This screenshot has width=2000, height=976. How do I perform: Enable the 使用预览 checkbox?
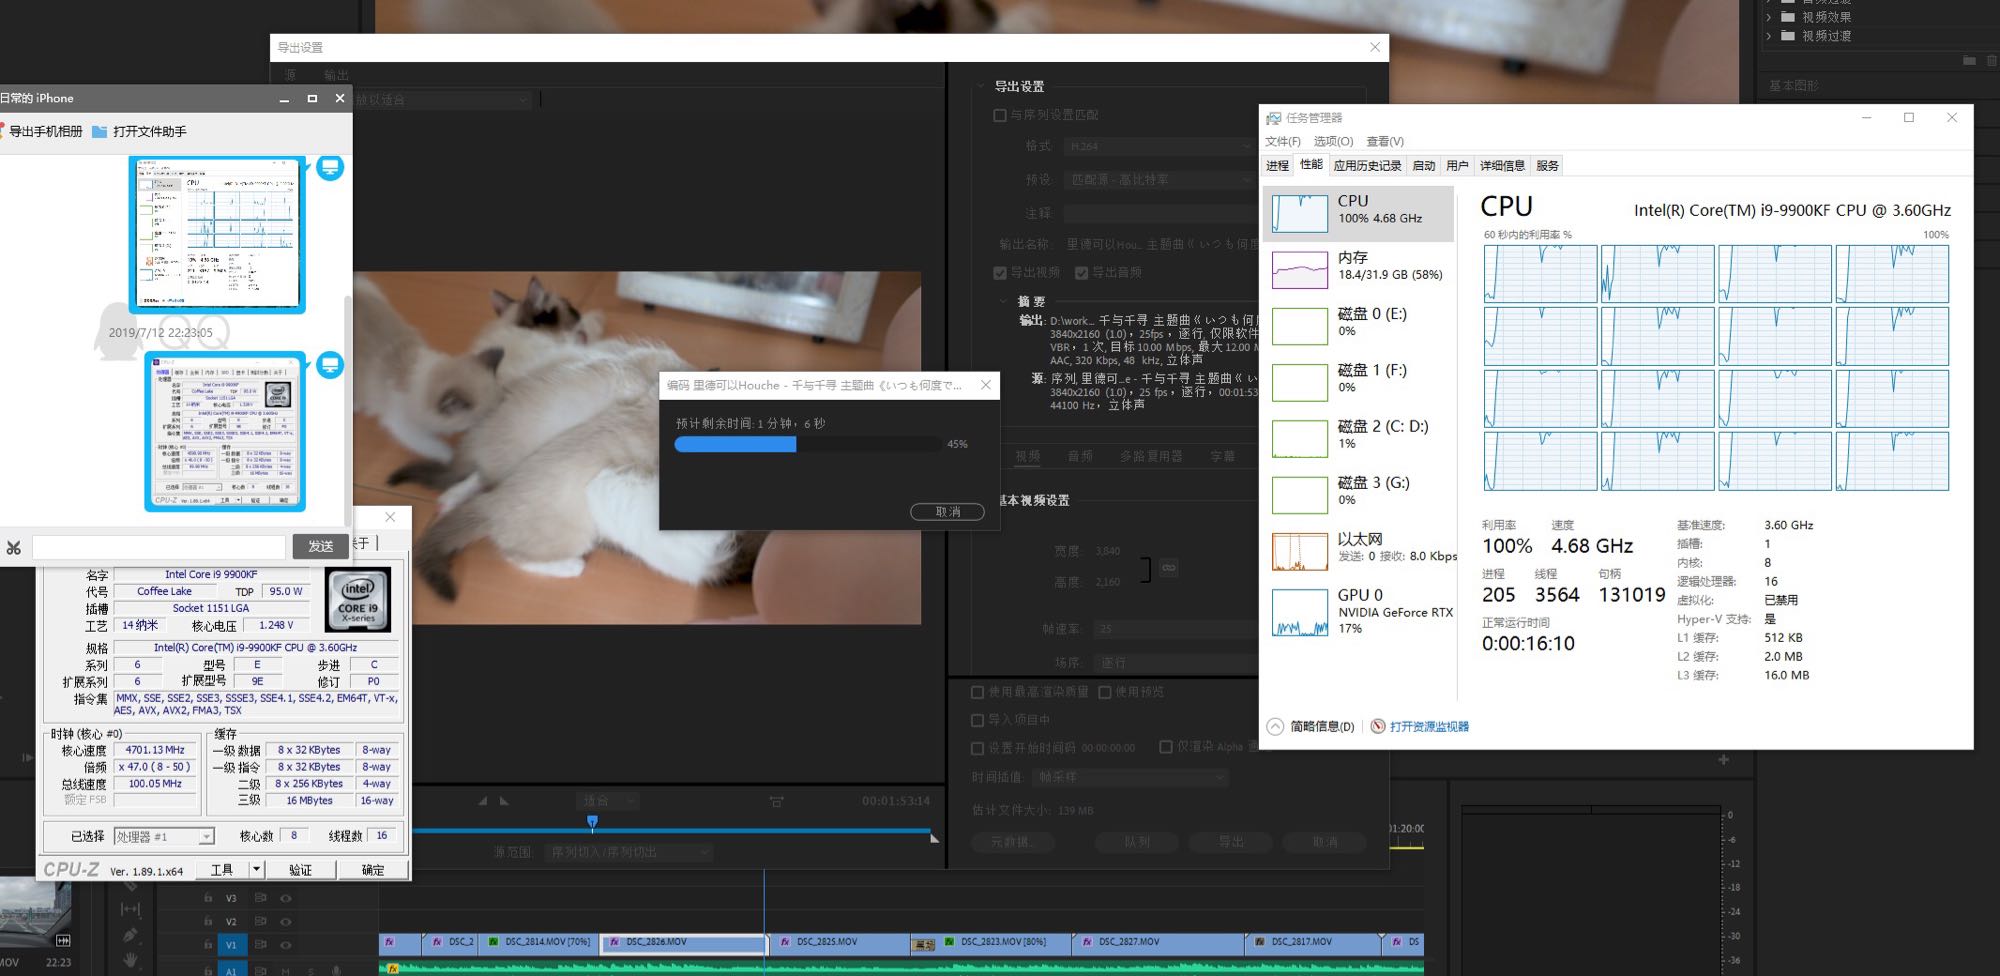click(x=1105, y=692)
